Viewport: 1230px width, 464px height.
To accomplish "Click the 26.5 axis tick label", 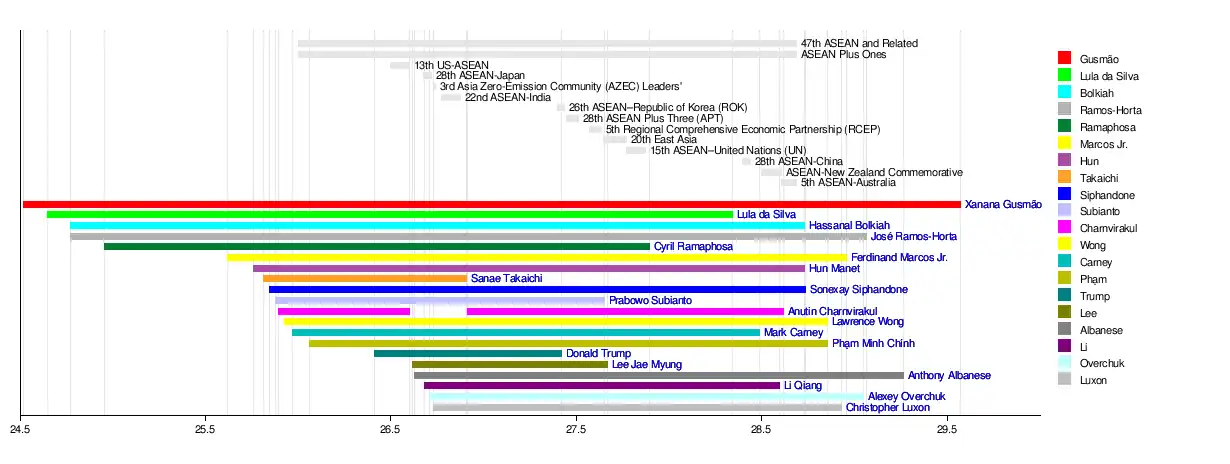I will (391, 430).
